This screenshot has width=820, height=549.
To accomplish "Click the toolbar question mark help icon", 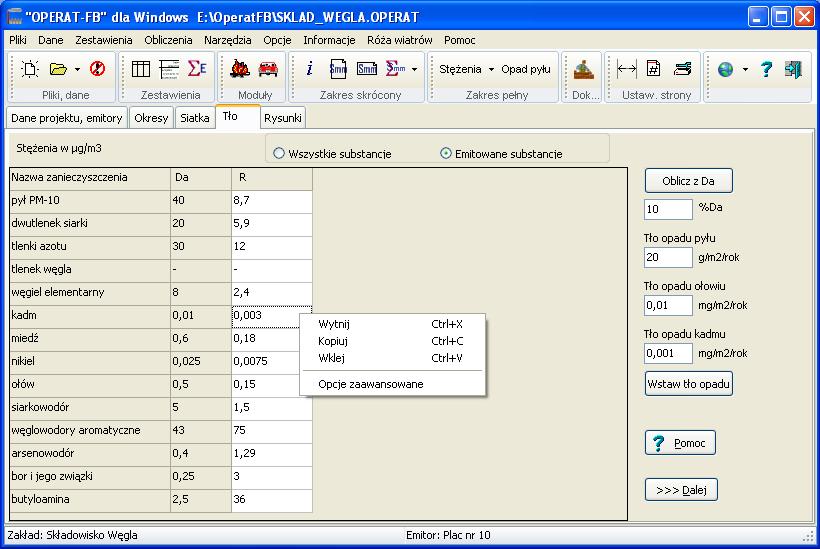I will point(766,69).
